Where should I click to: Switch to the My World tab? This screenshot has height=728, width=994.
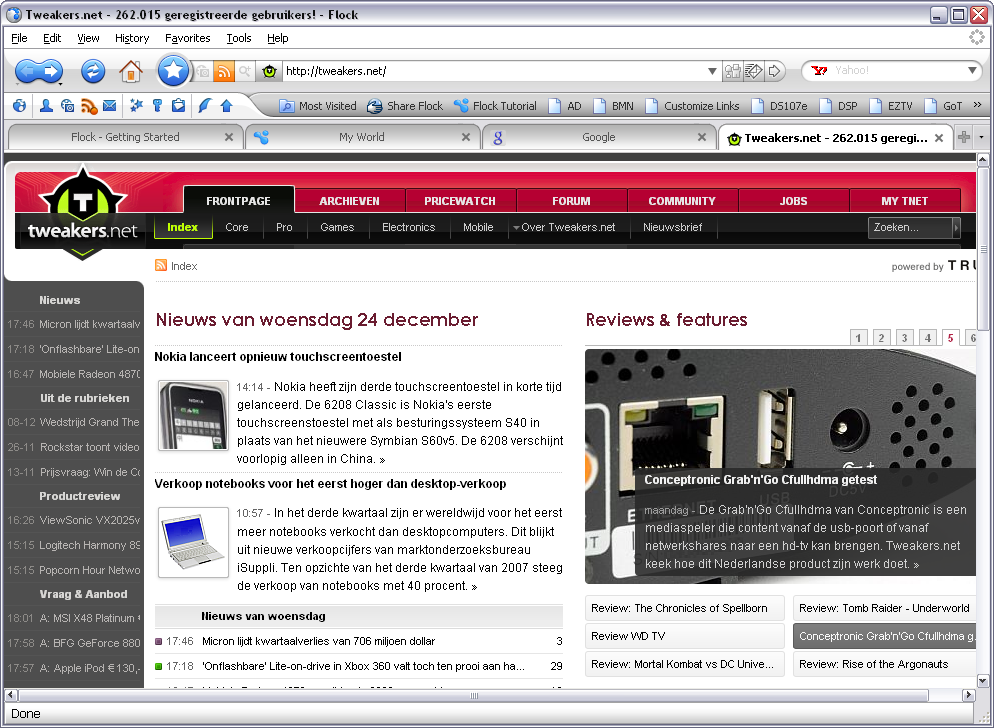point(361,137)
